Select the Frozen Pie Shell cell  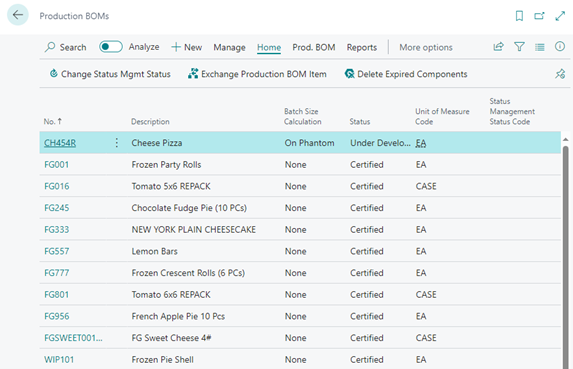(x=163, y=360)
